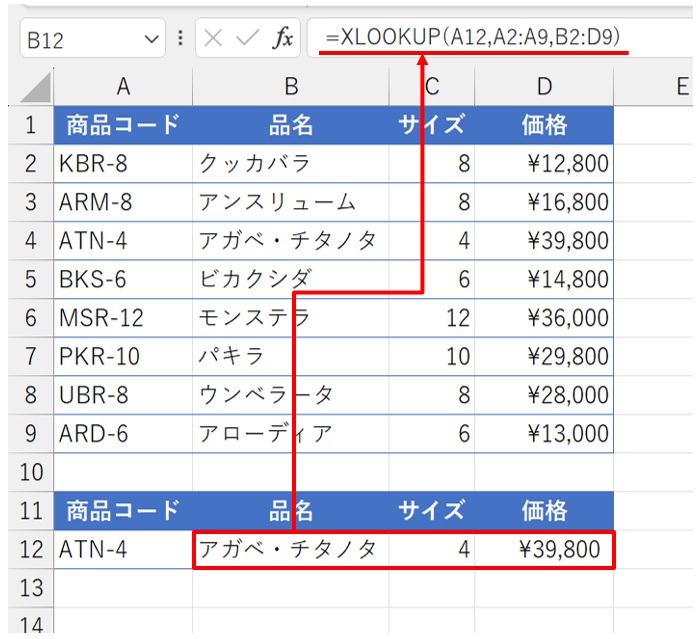The image size is (700, 639).
Task: Select column D header
Action: click(x=544, y=87)
